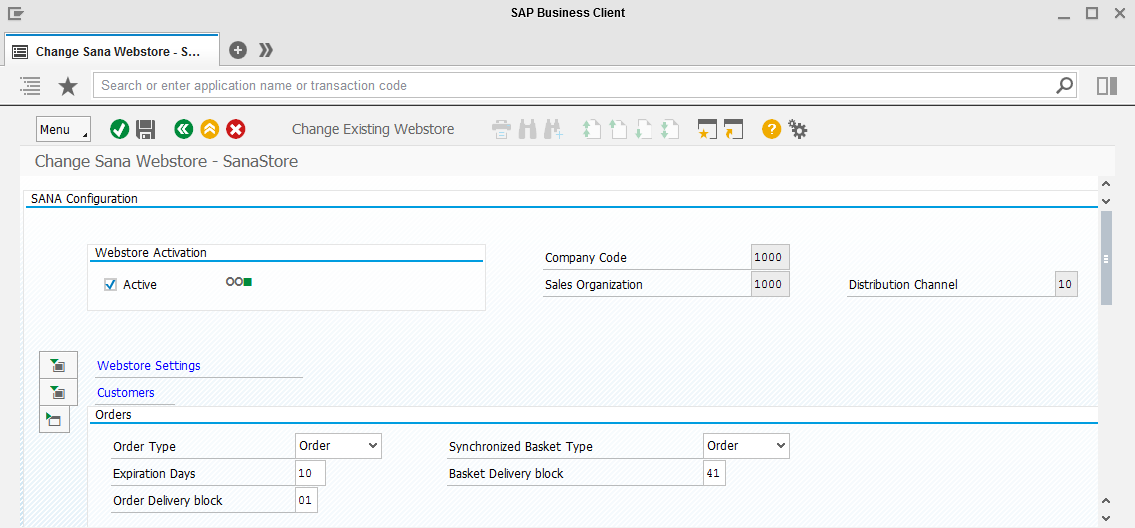Viewport: 1135px width, 528px height.
Task: Open the Order Type dropdown
Action: coord(338,446)
